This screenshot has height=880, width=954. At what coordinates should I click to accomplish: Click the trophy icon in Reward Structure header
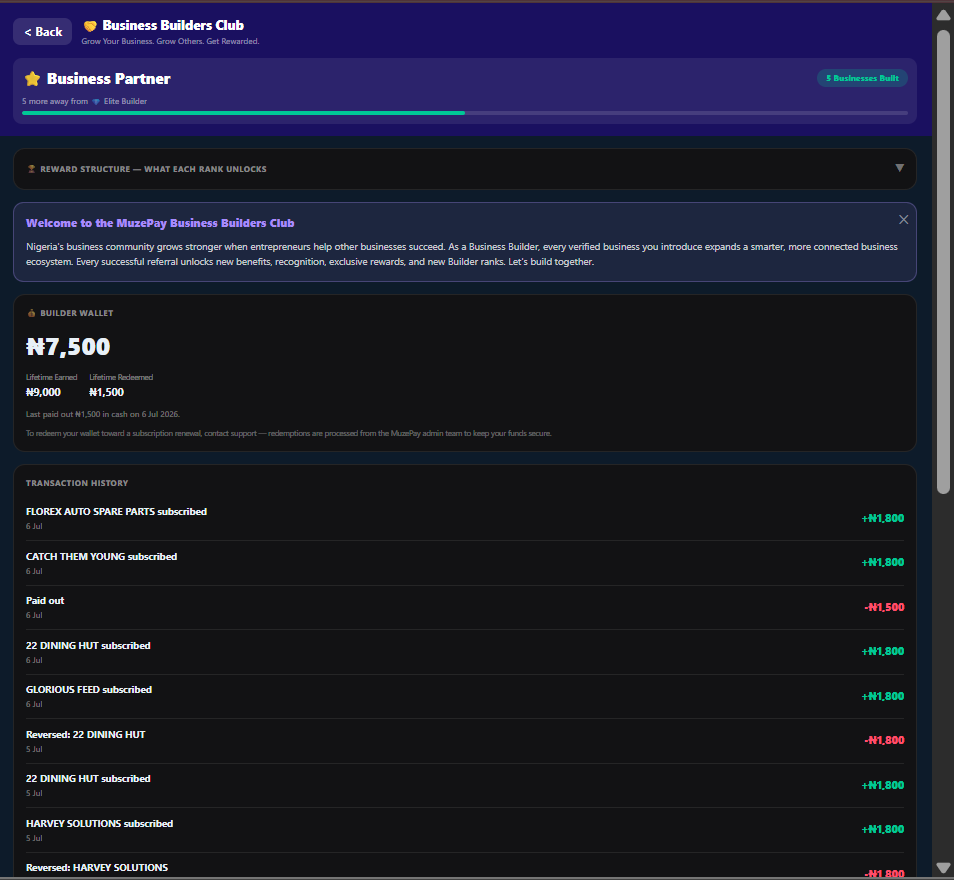click(x=32, y=169)
